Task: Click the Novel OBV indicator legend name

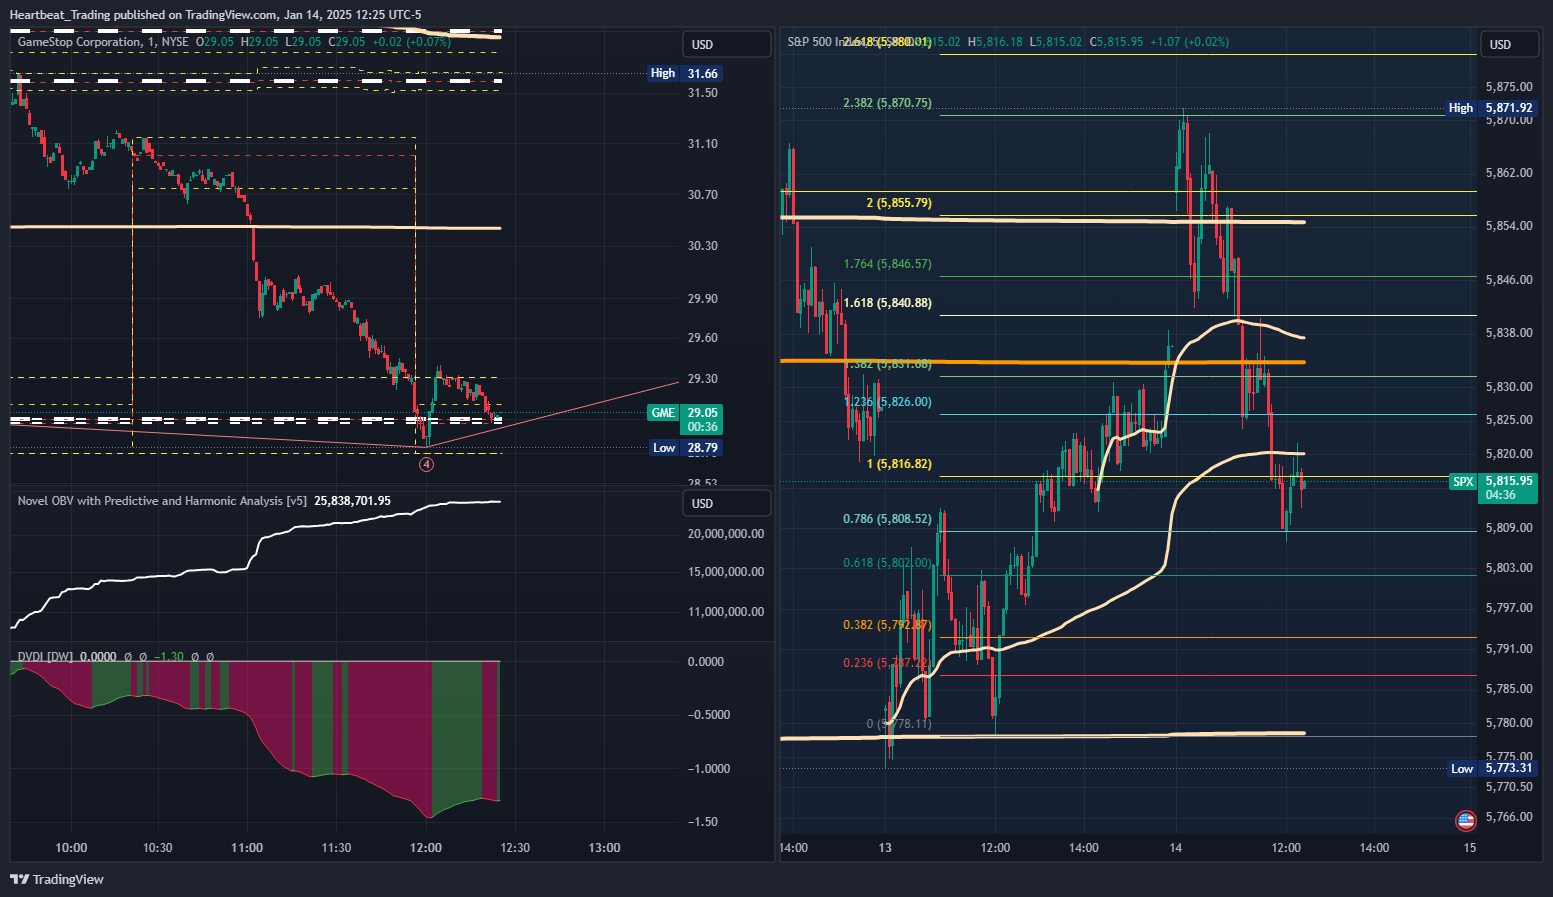Action: 162,501
